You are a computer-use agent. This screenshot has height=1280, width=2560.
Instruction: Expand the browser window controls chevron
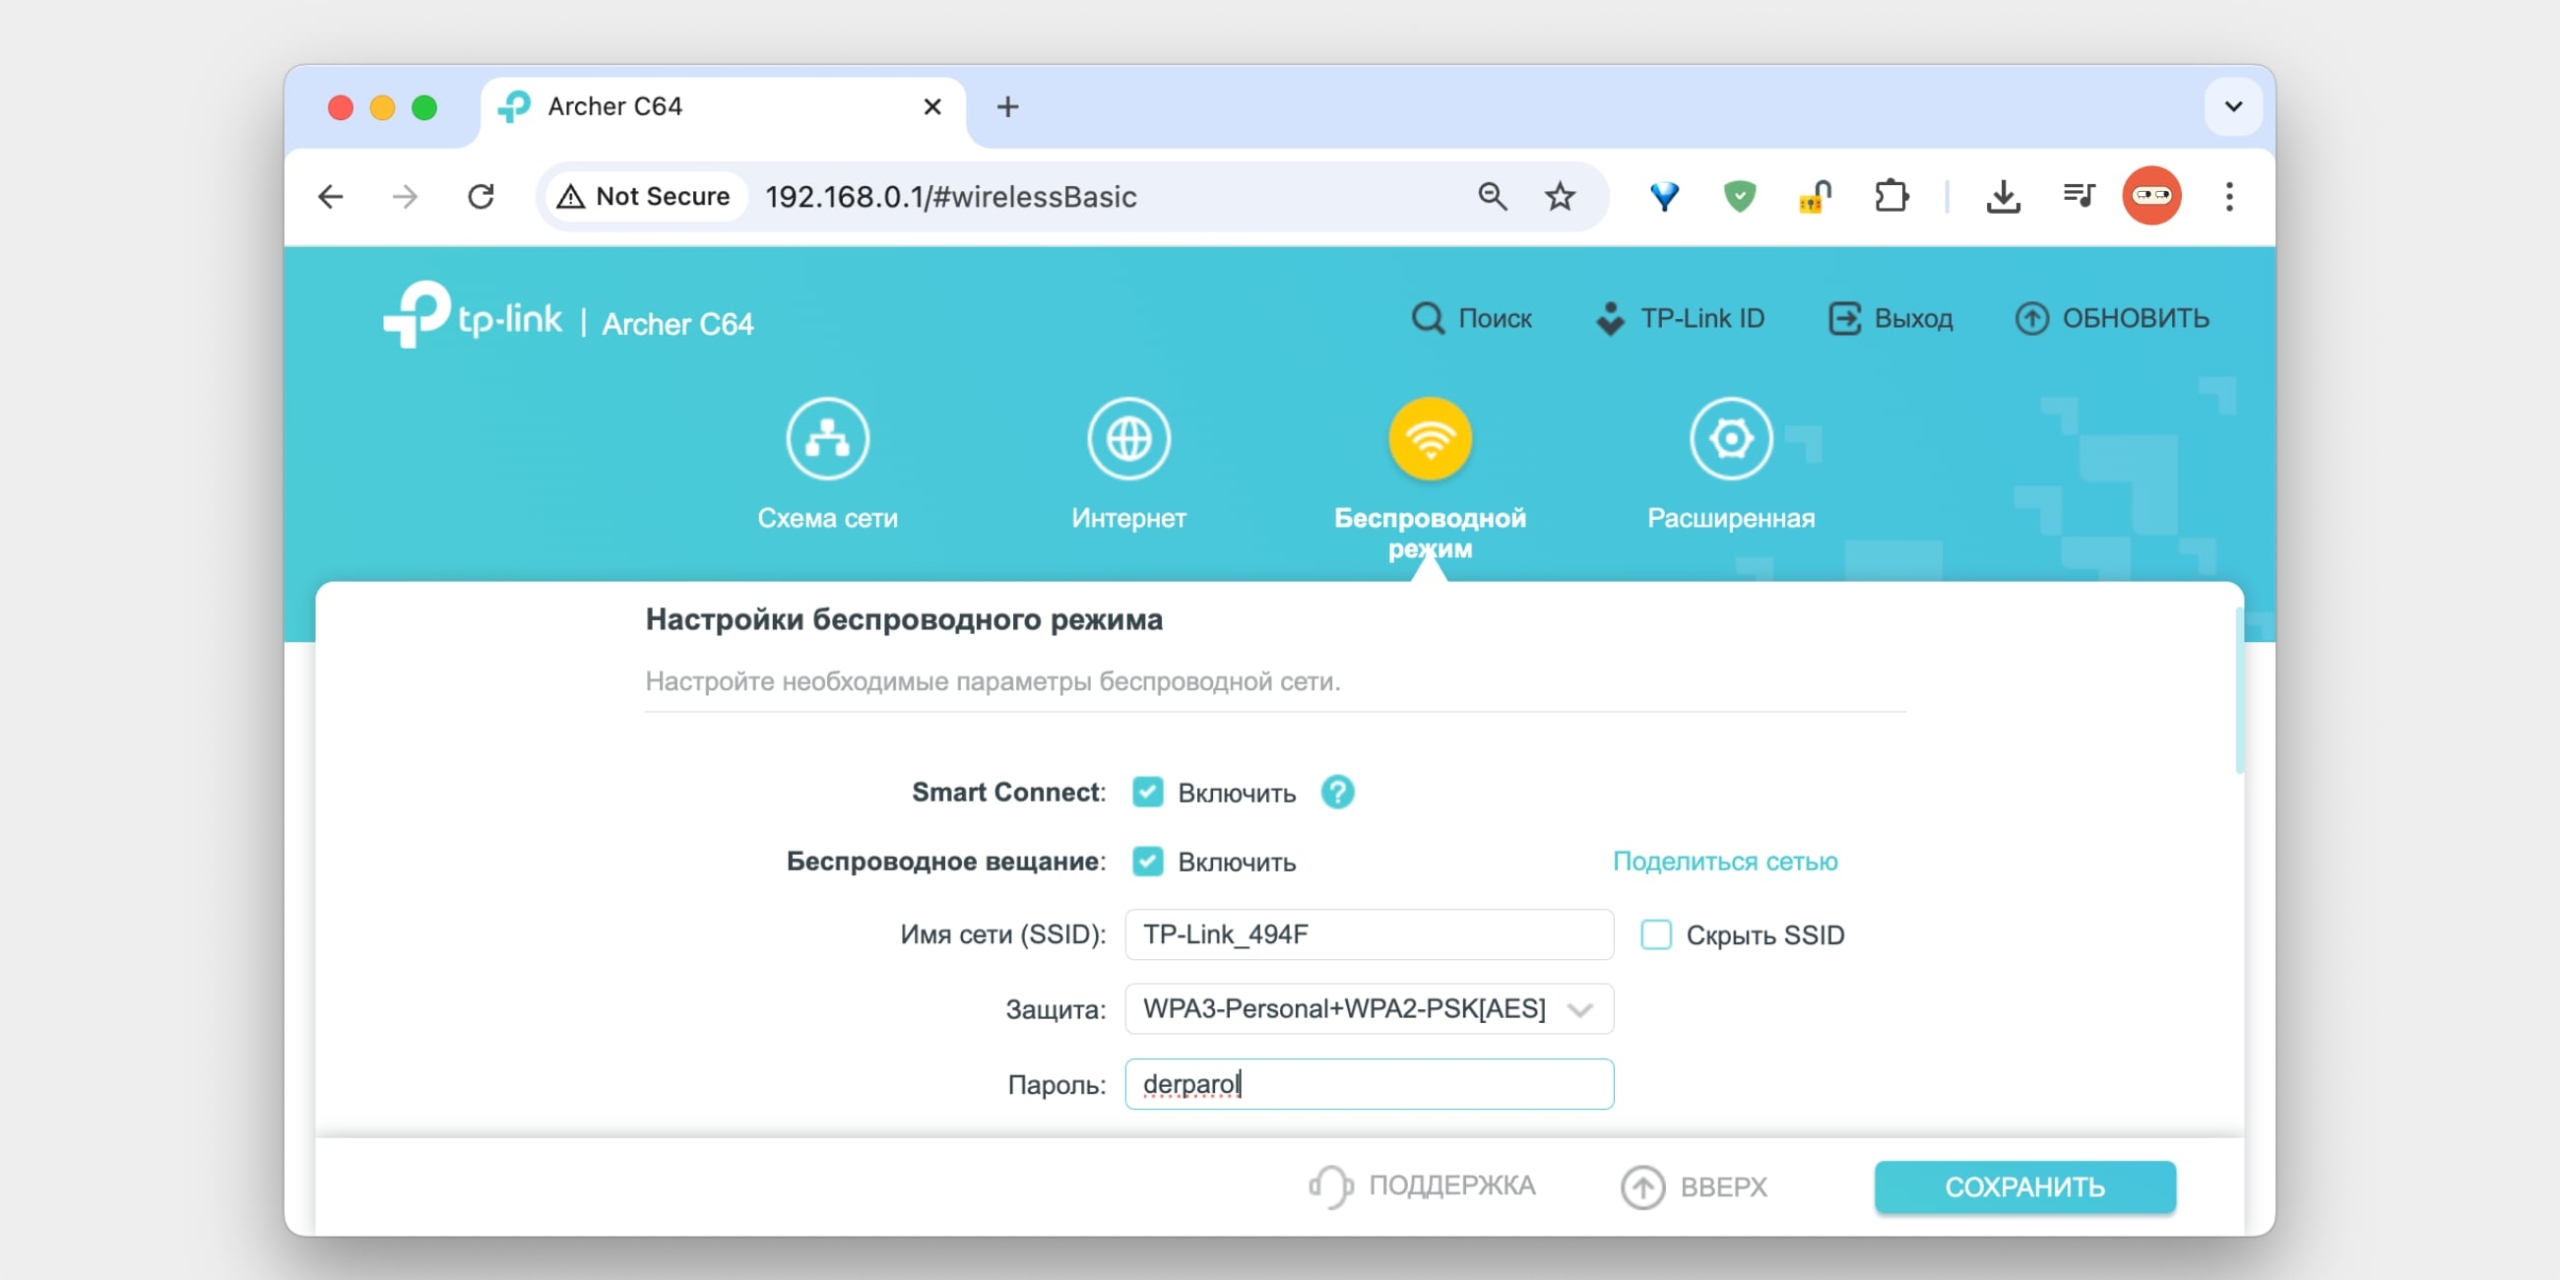[x=2231, y=105]
